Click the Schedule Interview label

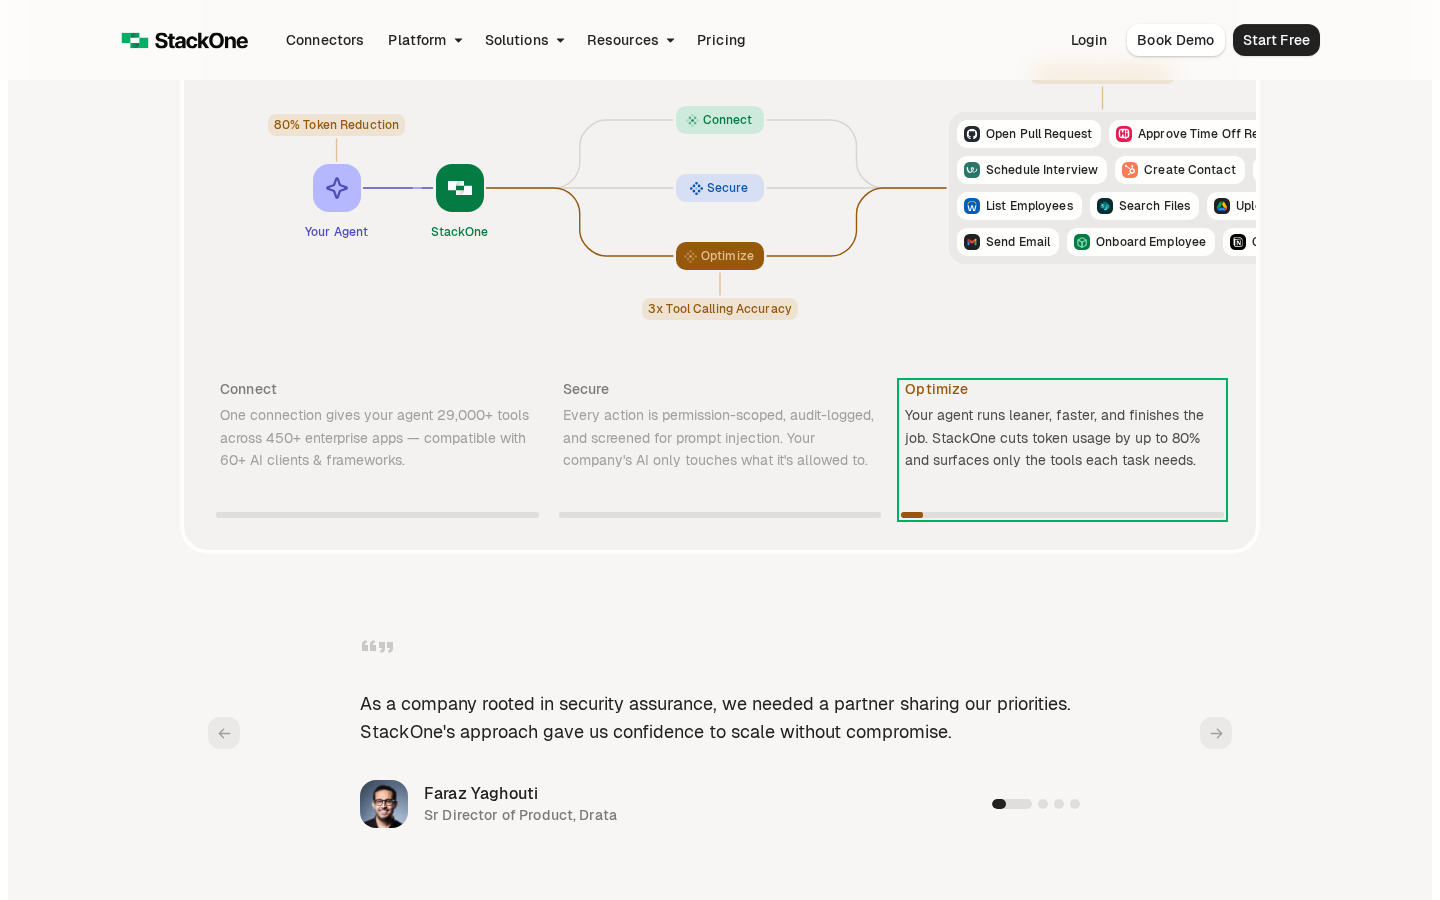[x=1041, y=170]
